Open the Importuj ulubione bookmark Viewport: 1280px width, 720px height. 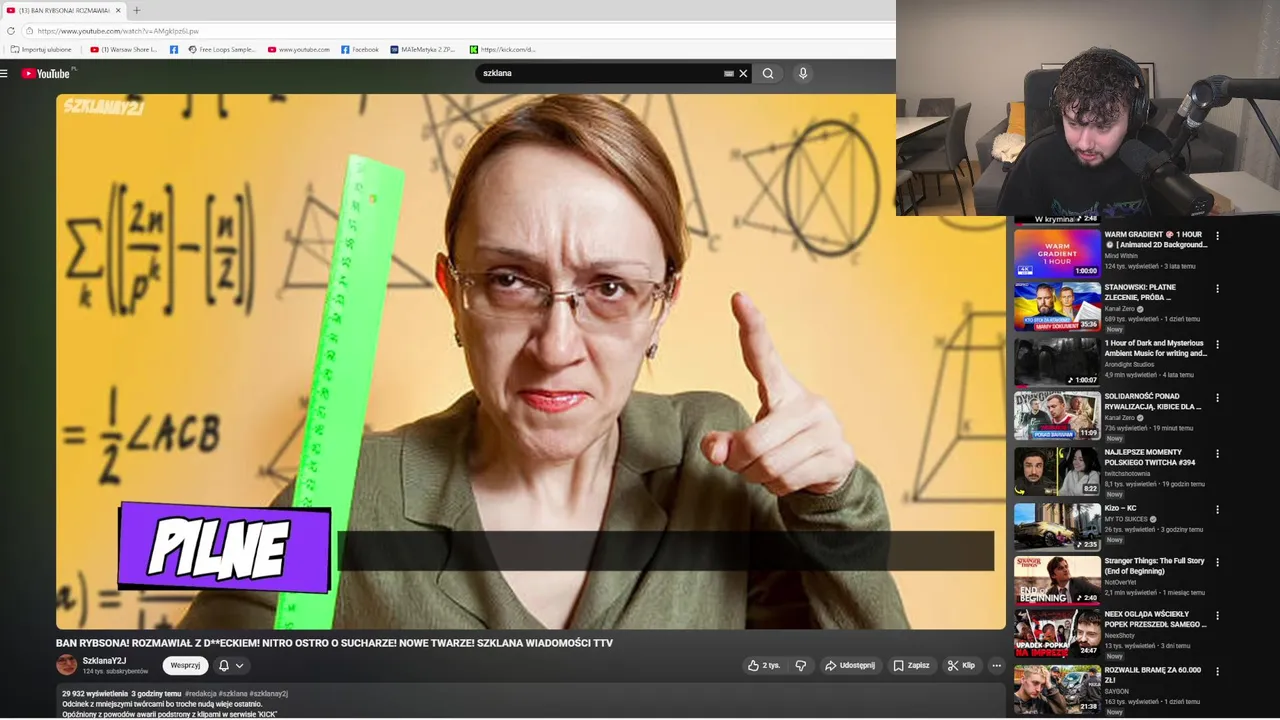click(x=41, y=49)
